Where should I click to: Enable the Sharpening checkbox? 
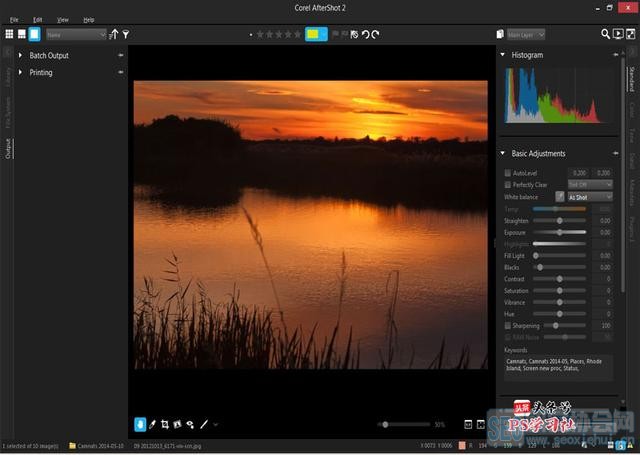point(507,326)
